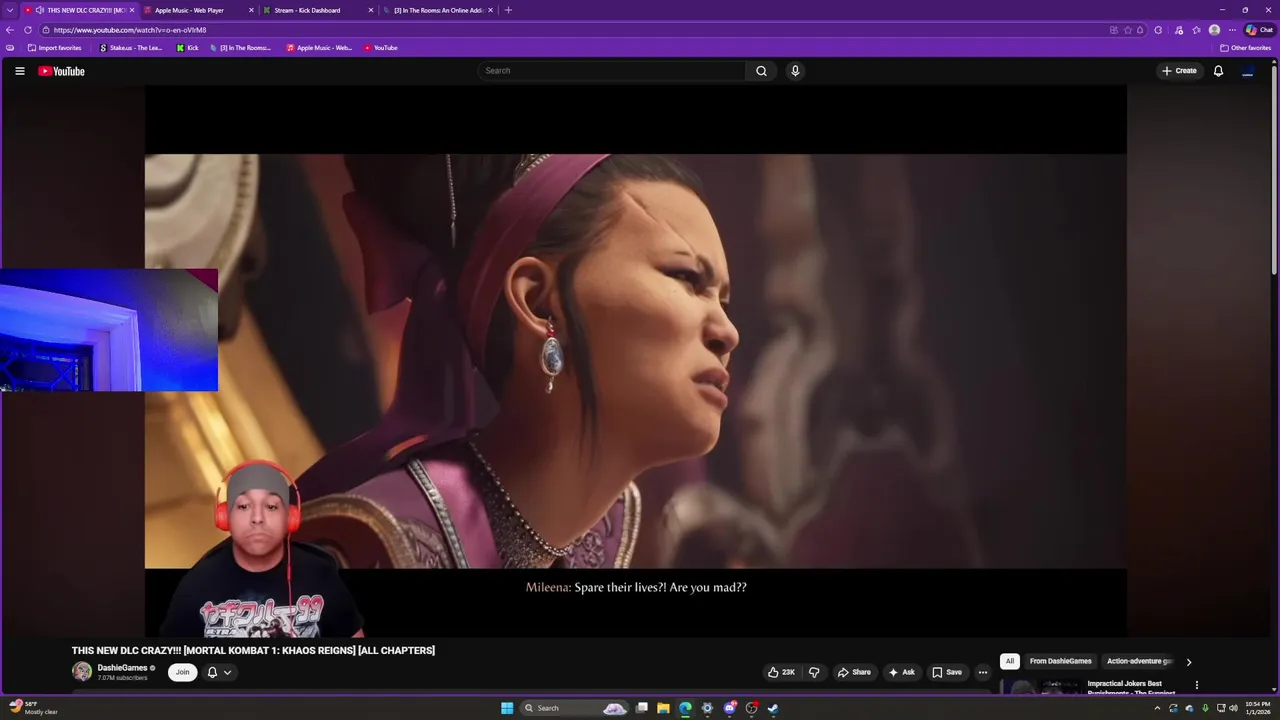Screen dimensions: 1280x720
Task: Go to YouTube home via logo
Action: coord(61,71)
